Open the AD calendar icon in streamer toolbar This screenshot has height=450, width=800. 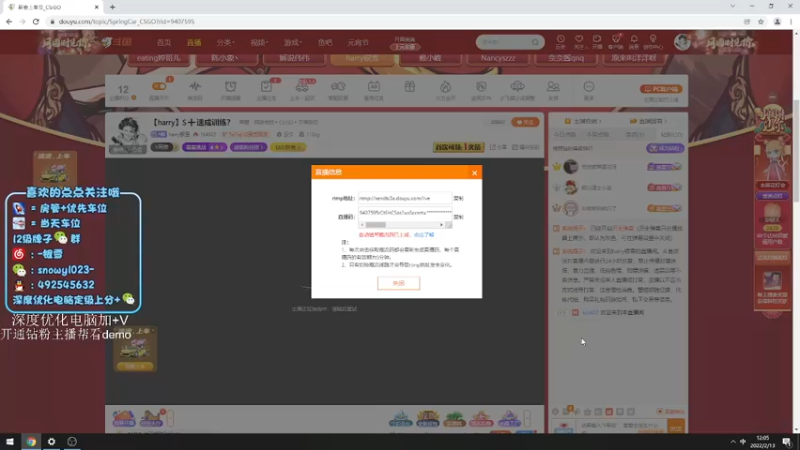coord(373,87)
